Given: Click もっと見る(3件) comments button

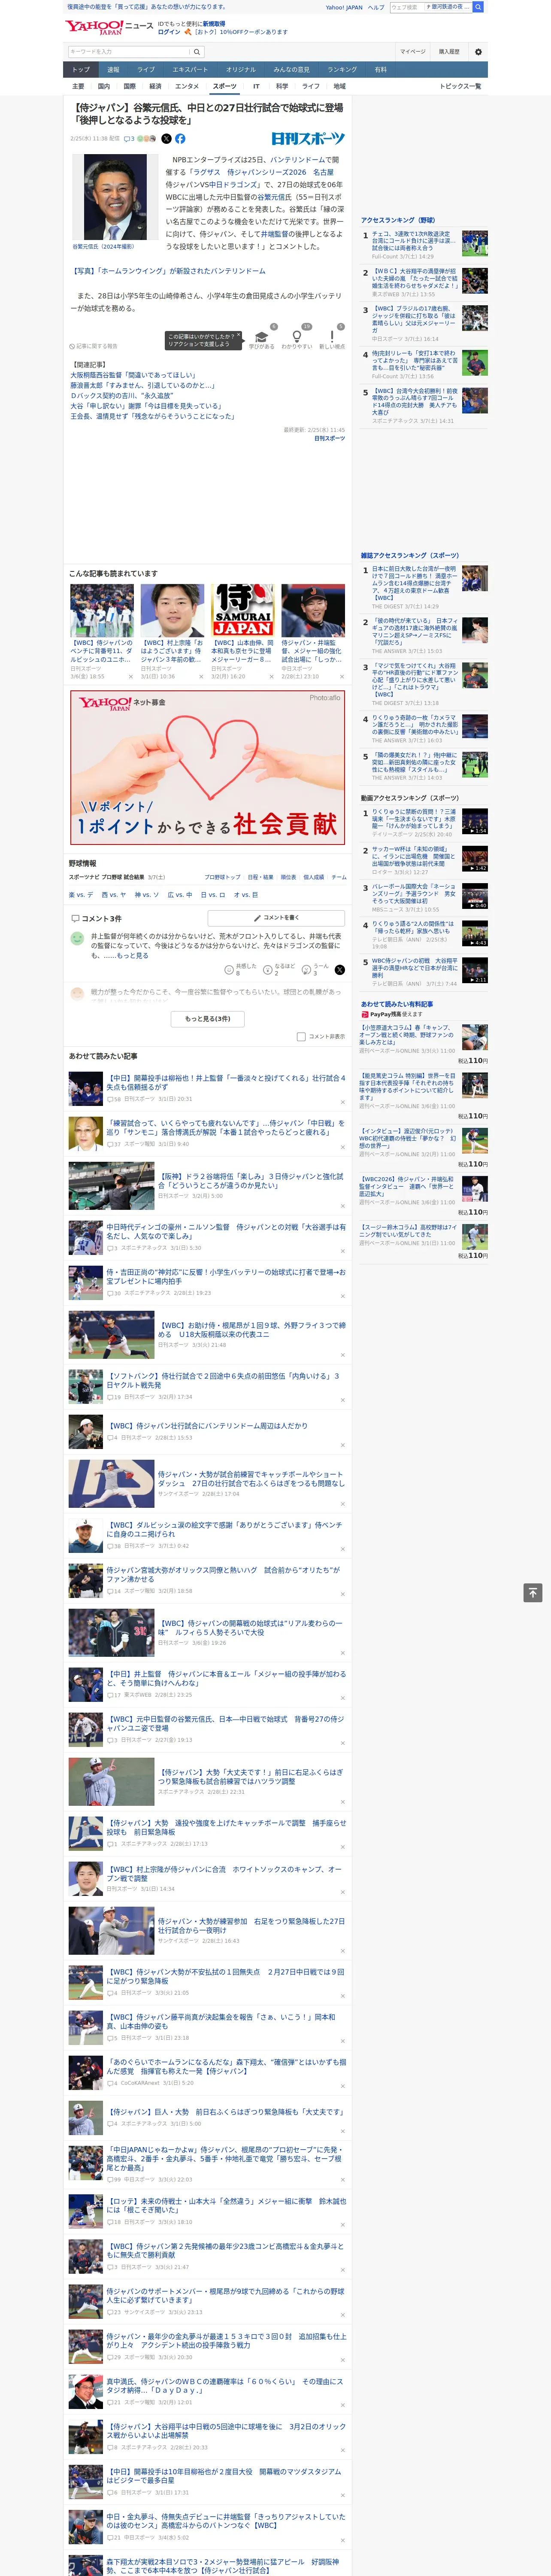Looking at the screenshot, I should tap(208, 1018).
